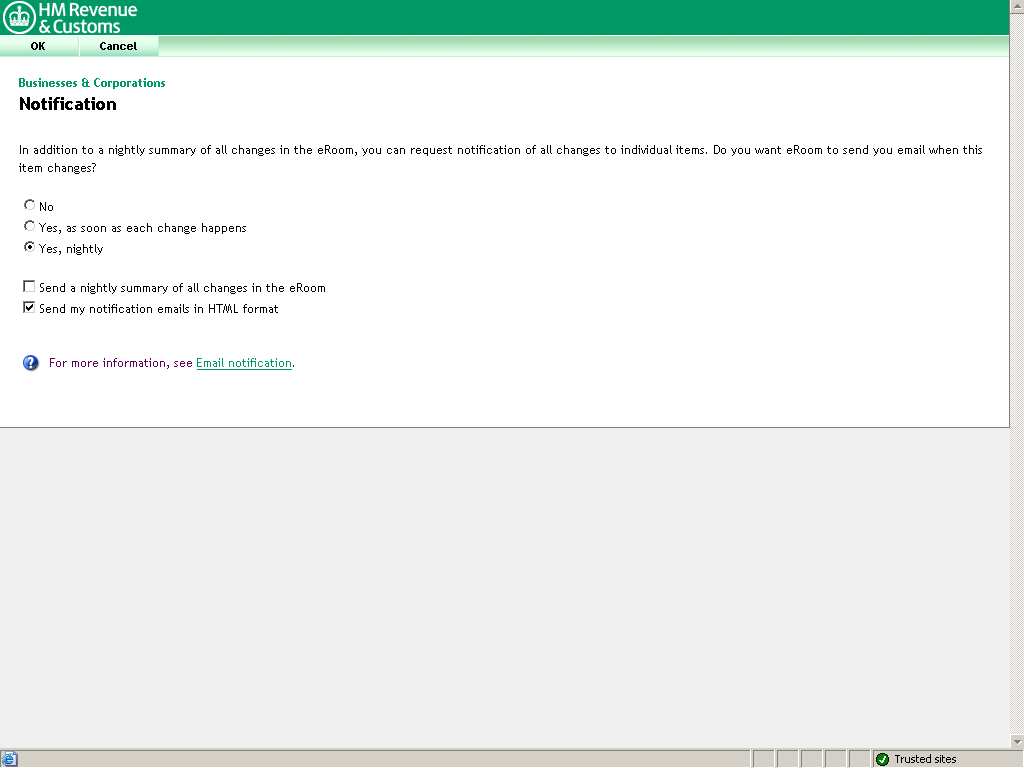Uncheck send notification emails in HTML format

pyautogui.click(x=29, y=308)
